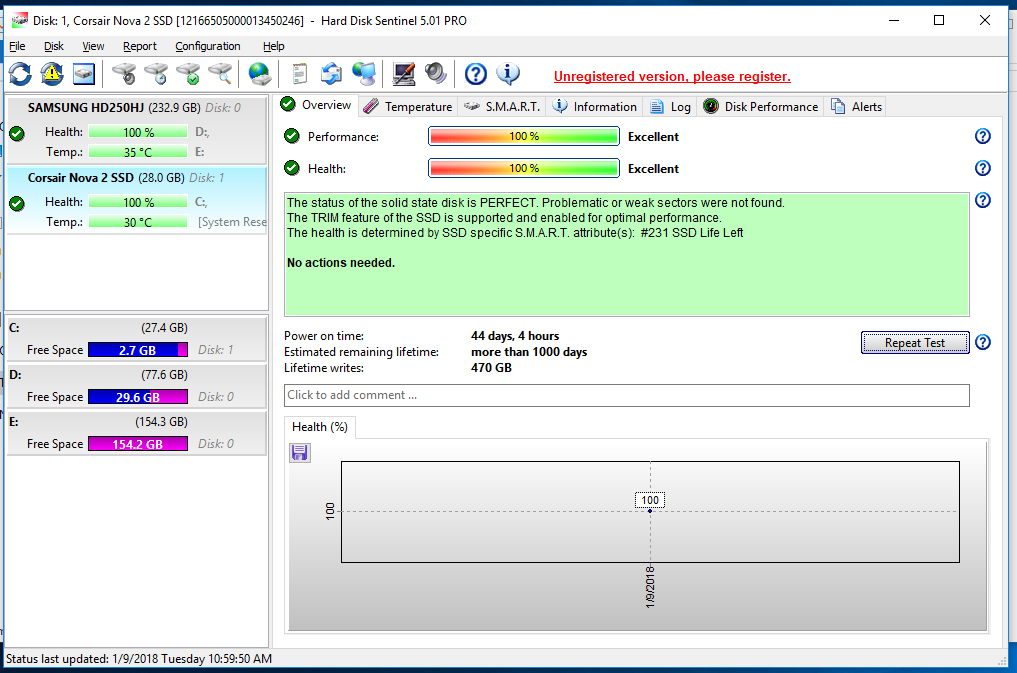Click the 100 data point on health graph
The image size is (1017, 673).
click(650, 511)
